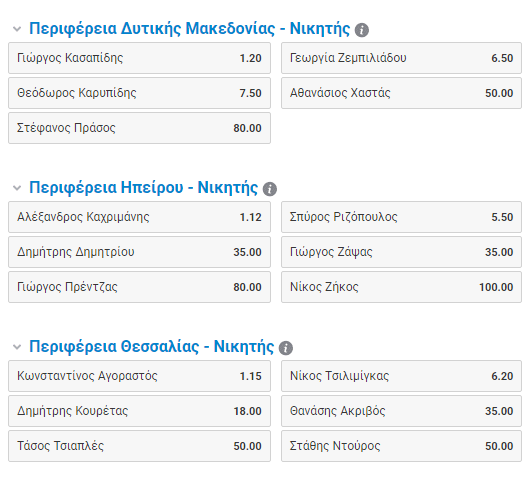Collapse the Περιφέρεια Ηπείρου section chevron
This screenshot has width=531, height=486.
[x=17, y=188]
